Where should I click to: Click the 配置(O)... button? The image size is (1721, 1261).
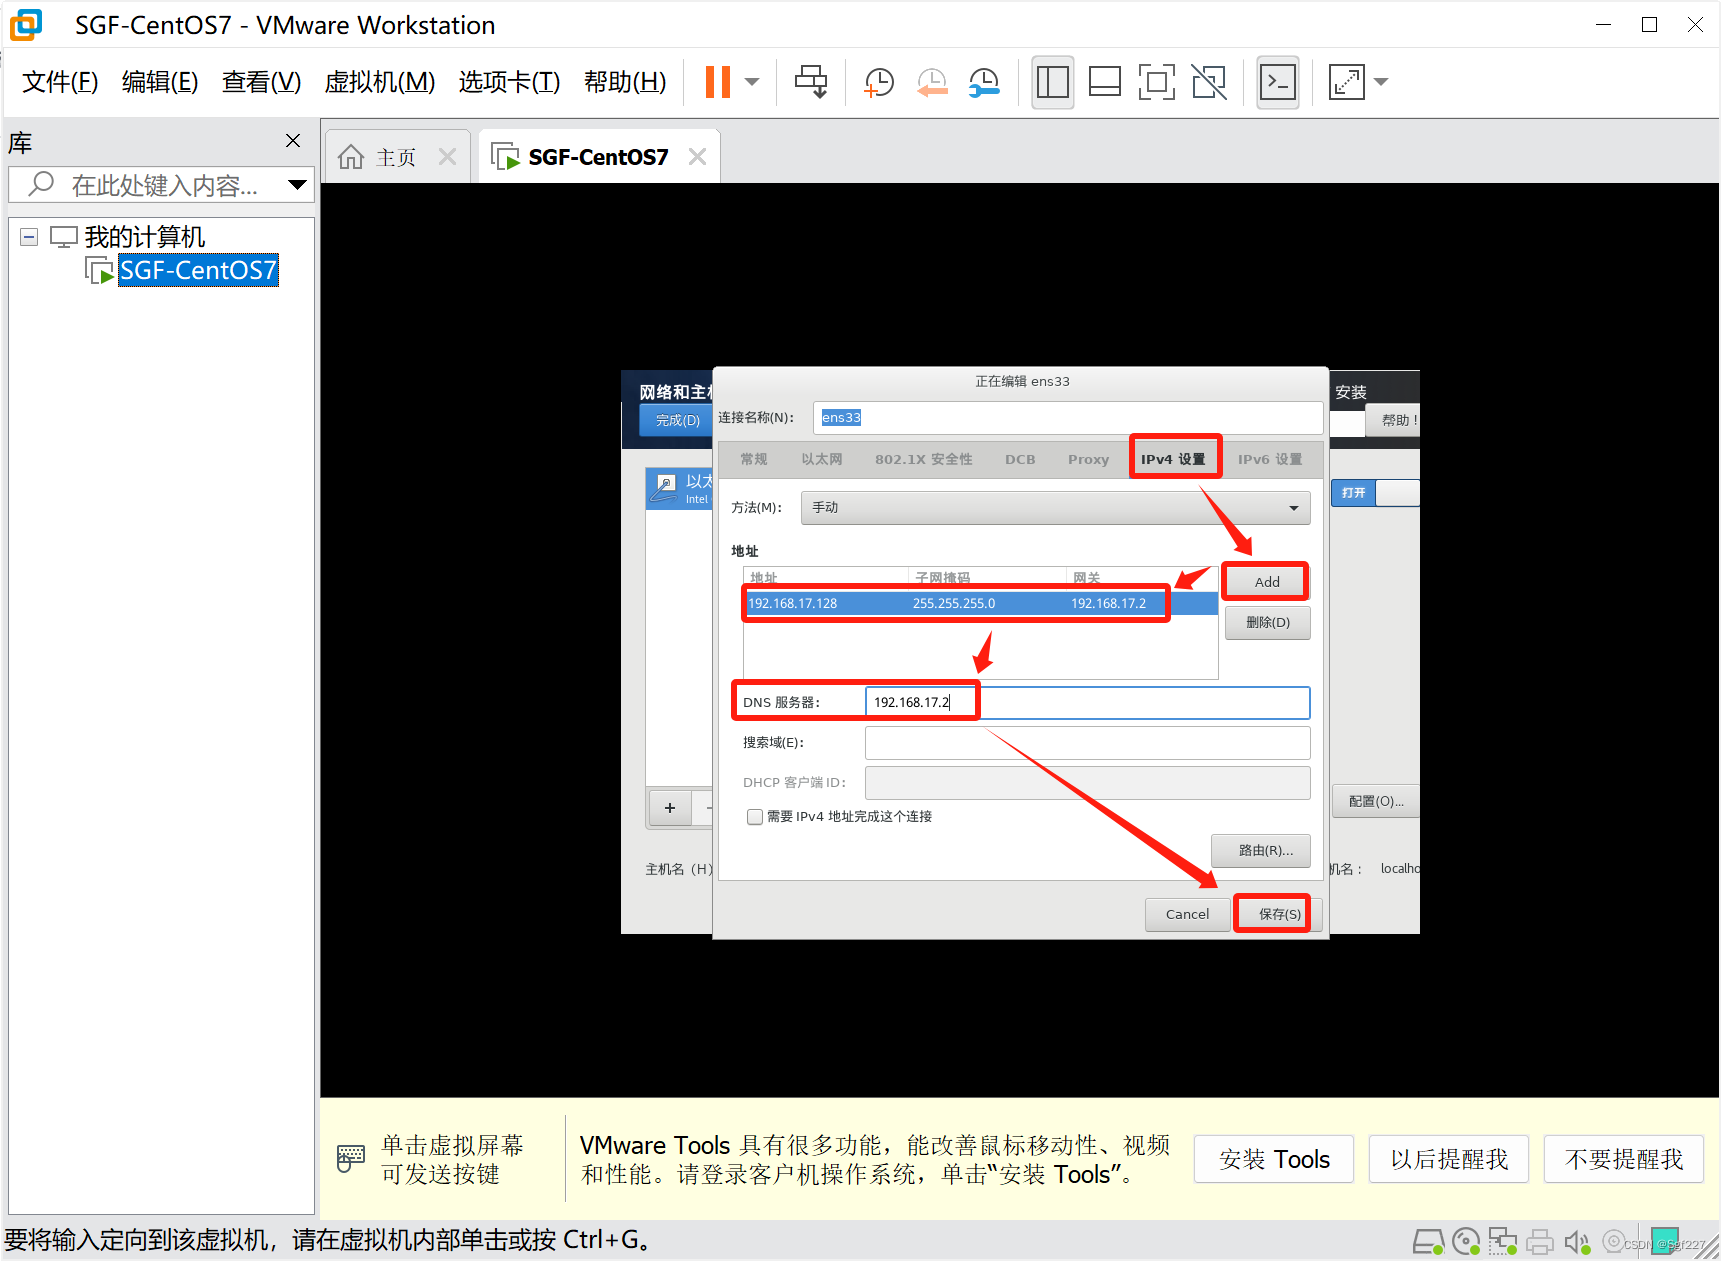1376,801
